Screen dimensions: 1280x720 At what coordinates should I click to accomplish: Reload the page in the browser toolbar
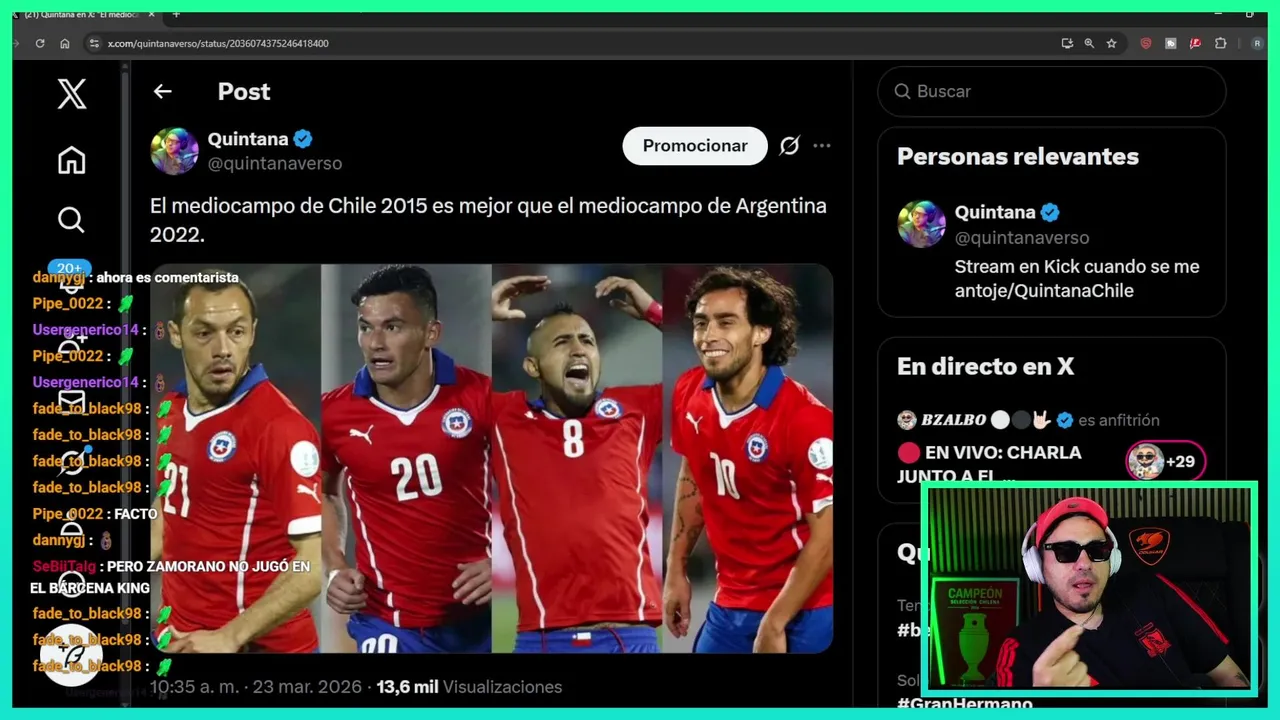(x=40, y=43)
